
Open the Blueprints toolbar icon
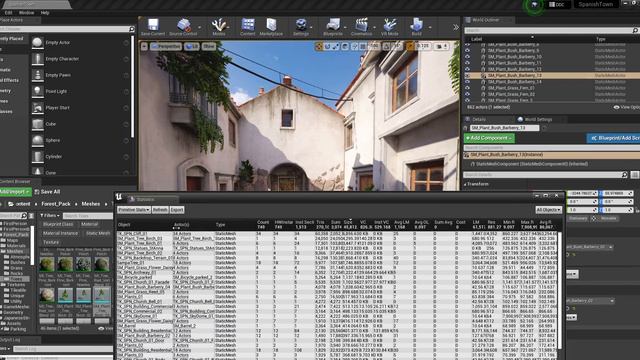tap(333, 24)
